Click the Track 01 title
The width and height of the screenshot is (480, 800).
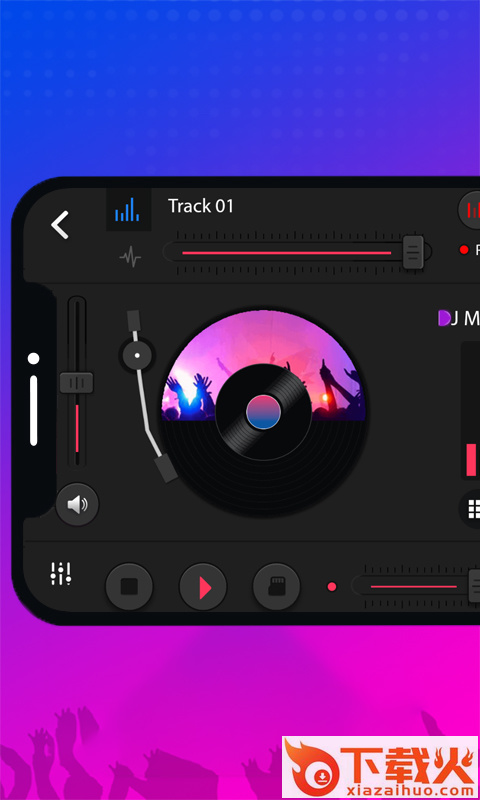(x=200, y=206)
